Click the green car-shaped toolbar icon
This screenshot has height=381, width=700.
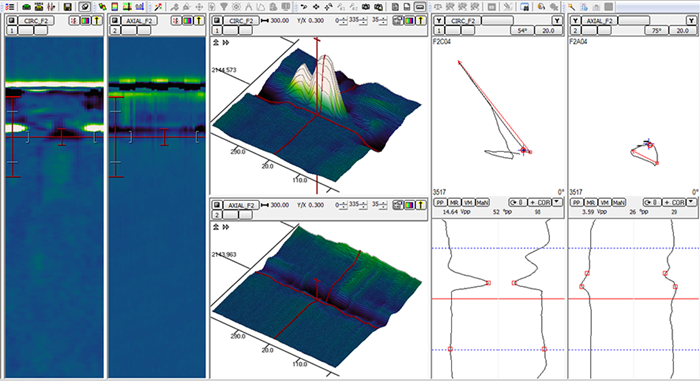[27, 7]
